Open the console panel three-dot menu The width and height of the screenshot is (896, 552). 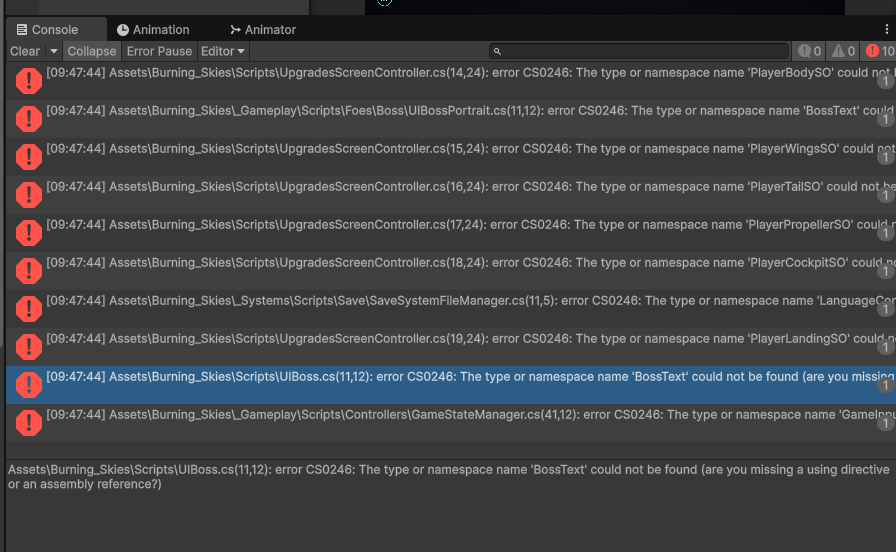click(886, 29)
